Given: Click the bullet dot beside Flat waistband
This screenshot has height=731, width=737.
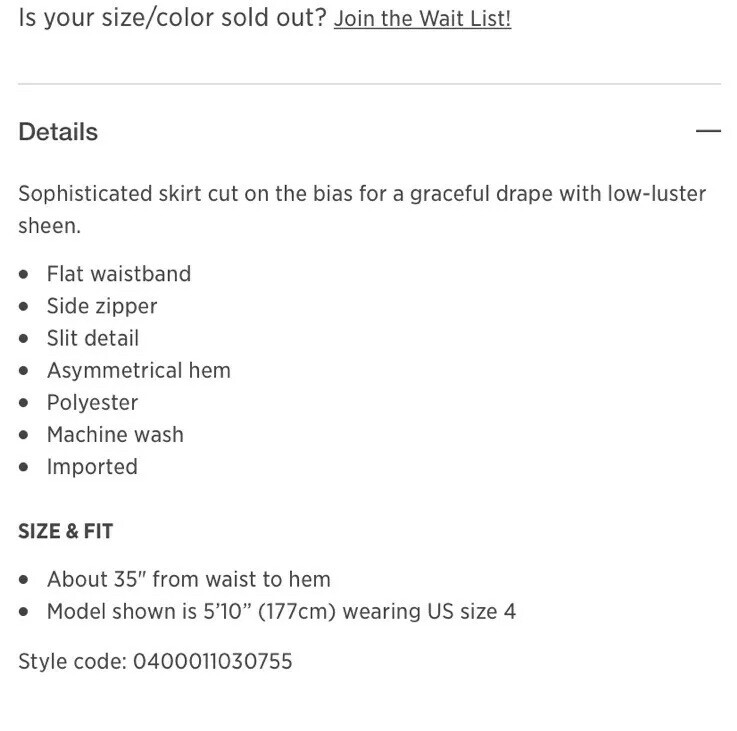Looking at the screenshot, I should tap(24, 274).
